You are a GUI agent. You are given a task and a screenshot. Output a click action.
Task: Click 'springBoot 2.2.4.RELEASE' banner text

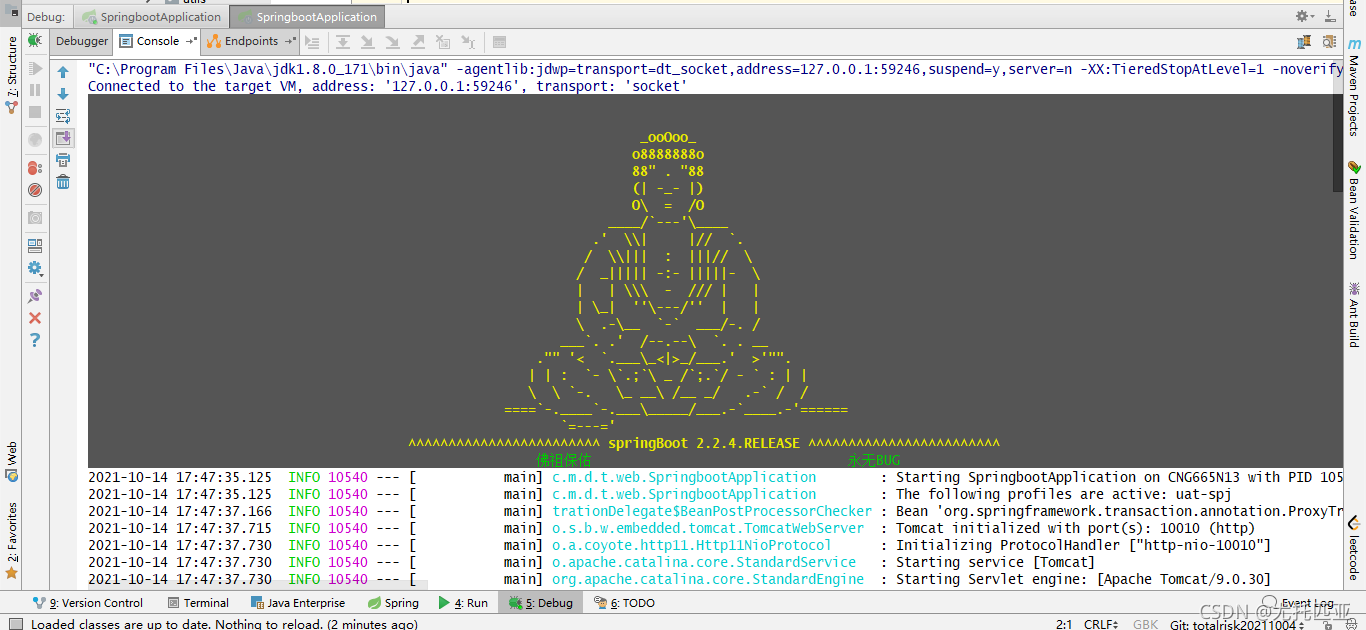[704, 443]
